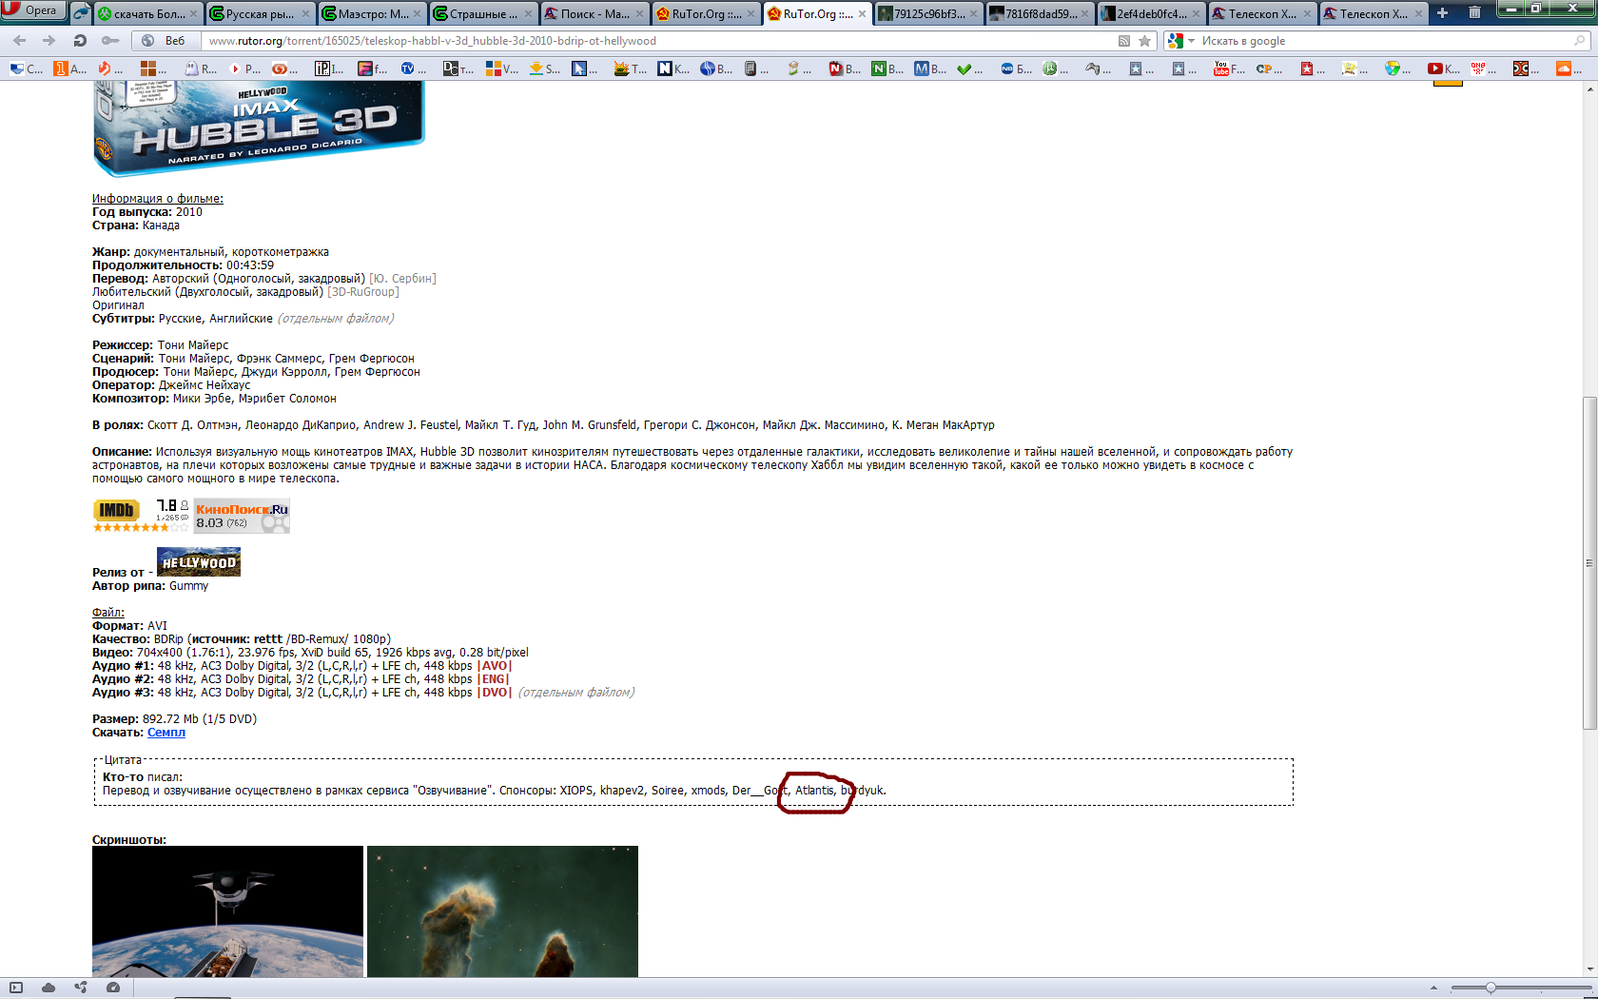Go forward with the browser forward arrow
Screen dimensions: 1598x999
(x=49, y=41)
